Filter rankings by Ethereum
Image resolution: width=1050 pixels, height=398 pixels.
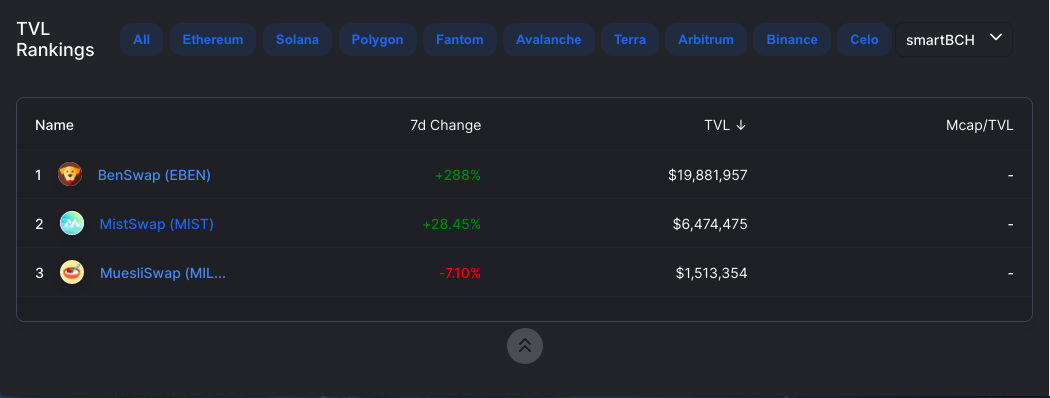point(213,40)
